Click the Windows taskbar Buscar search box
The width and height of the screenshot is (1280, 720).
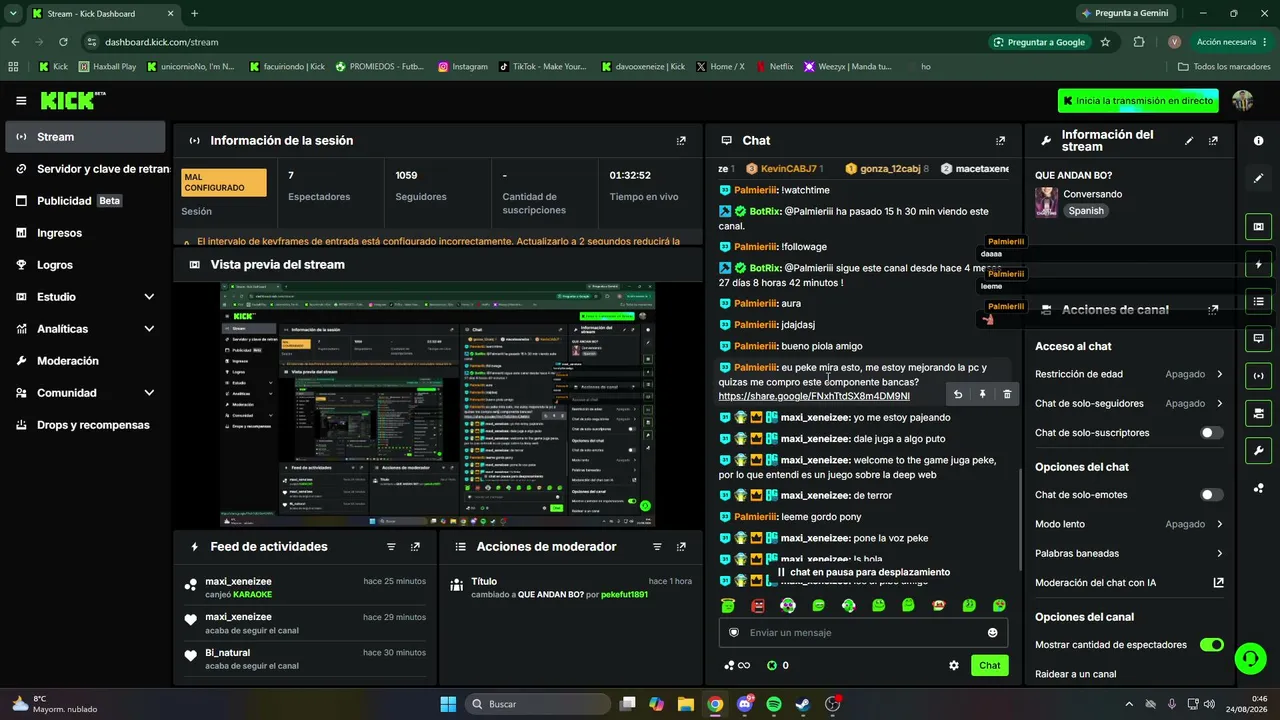point(536,704)
